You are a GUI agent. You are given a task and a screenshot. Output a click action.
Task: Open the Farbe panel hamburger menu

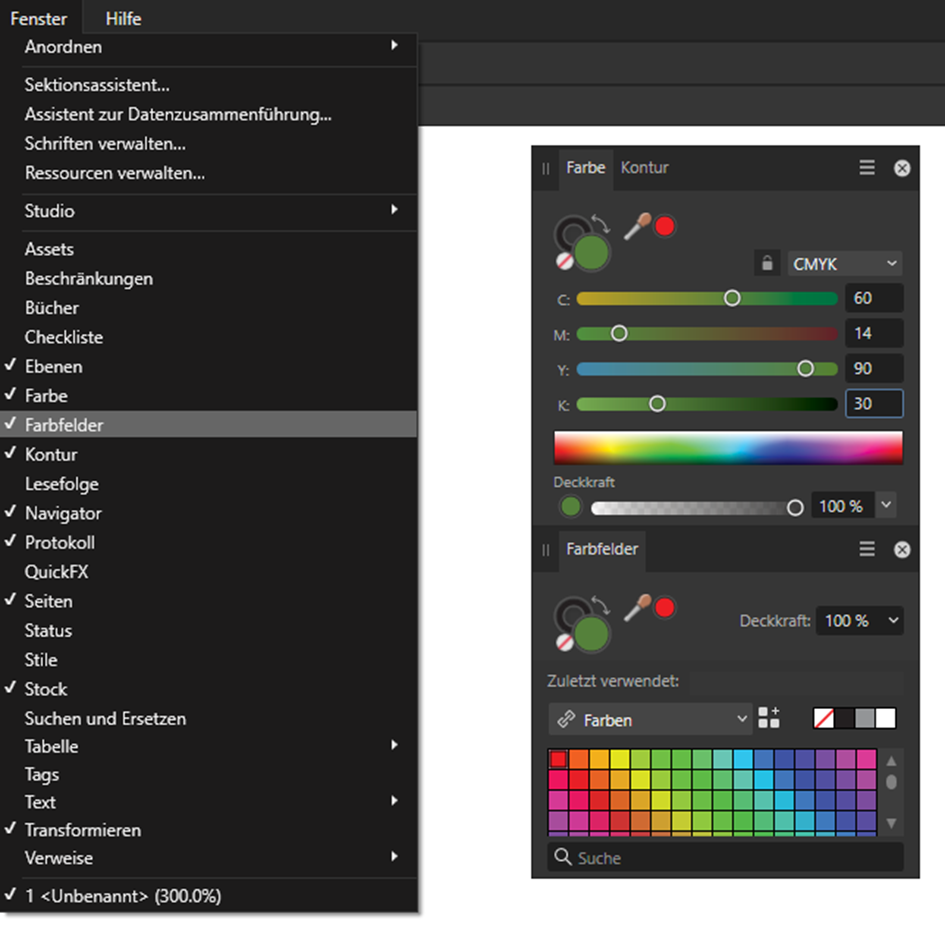pyautogui.click(x=867, y=168)
